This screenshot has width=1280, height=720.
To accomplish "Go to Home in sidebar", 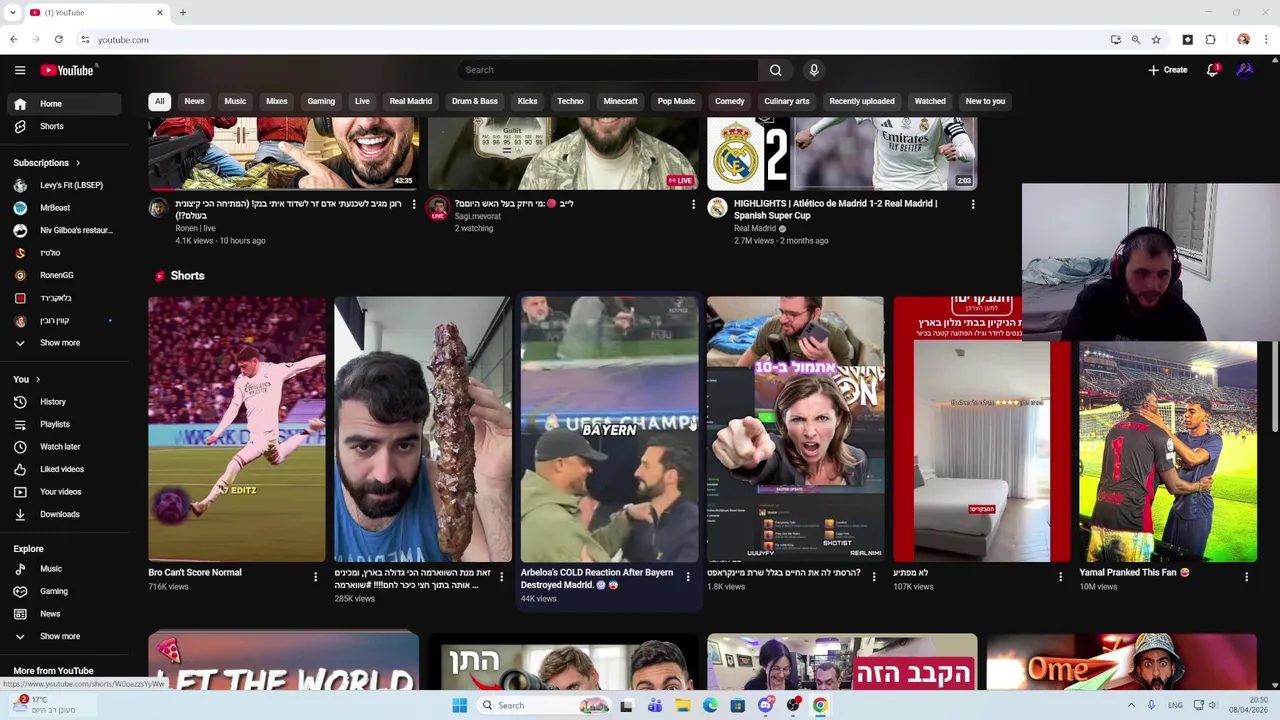I will click(x=62, y=104).
